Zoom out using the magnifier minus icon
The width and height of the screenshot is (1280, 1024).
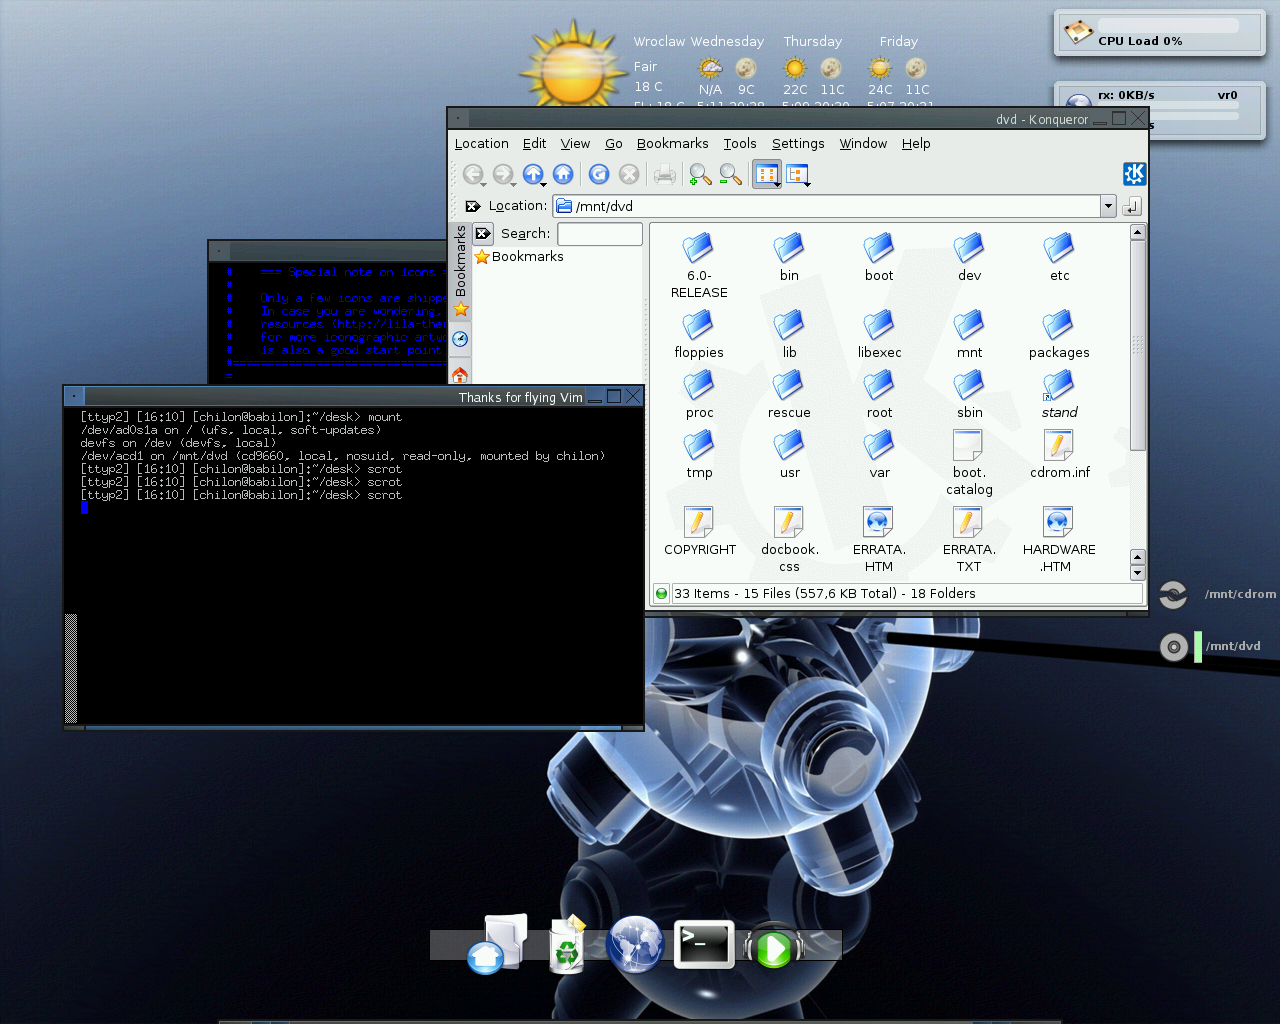(731, 175)
